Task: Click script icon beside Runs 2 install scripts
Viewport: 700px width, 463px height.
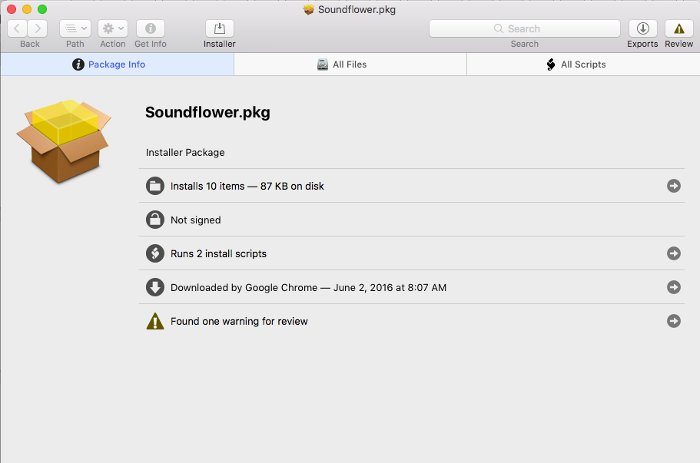Action: (155, 254)
